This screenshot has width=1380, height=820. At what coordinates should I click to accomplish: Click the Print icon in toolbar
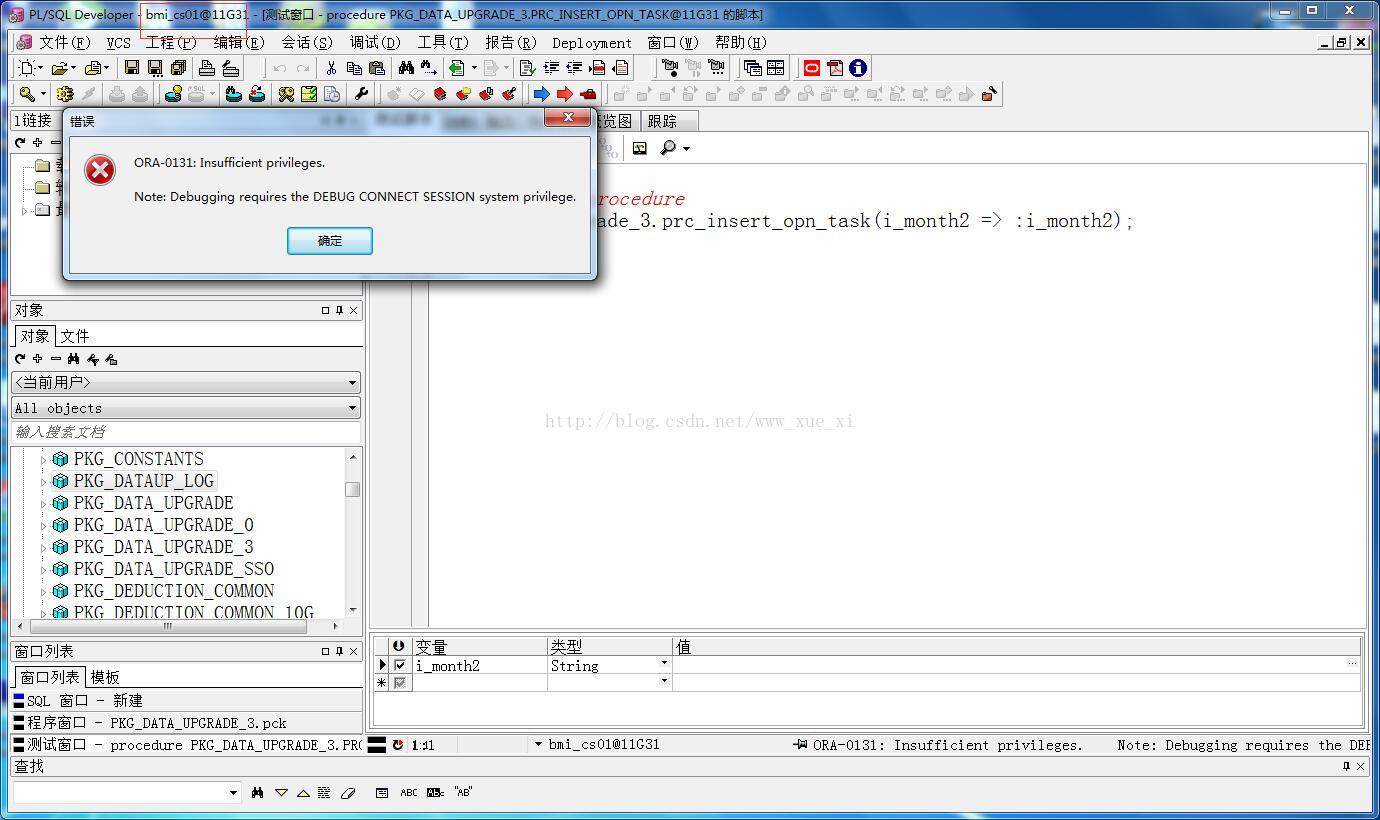[206, 68]
